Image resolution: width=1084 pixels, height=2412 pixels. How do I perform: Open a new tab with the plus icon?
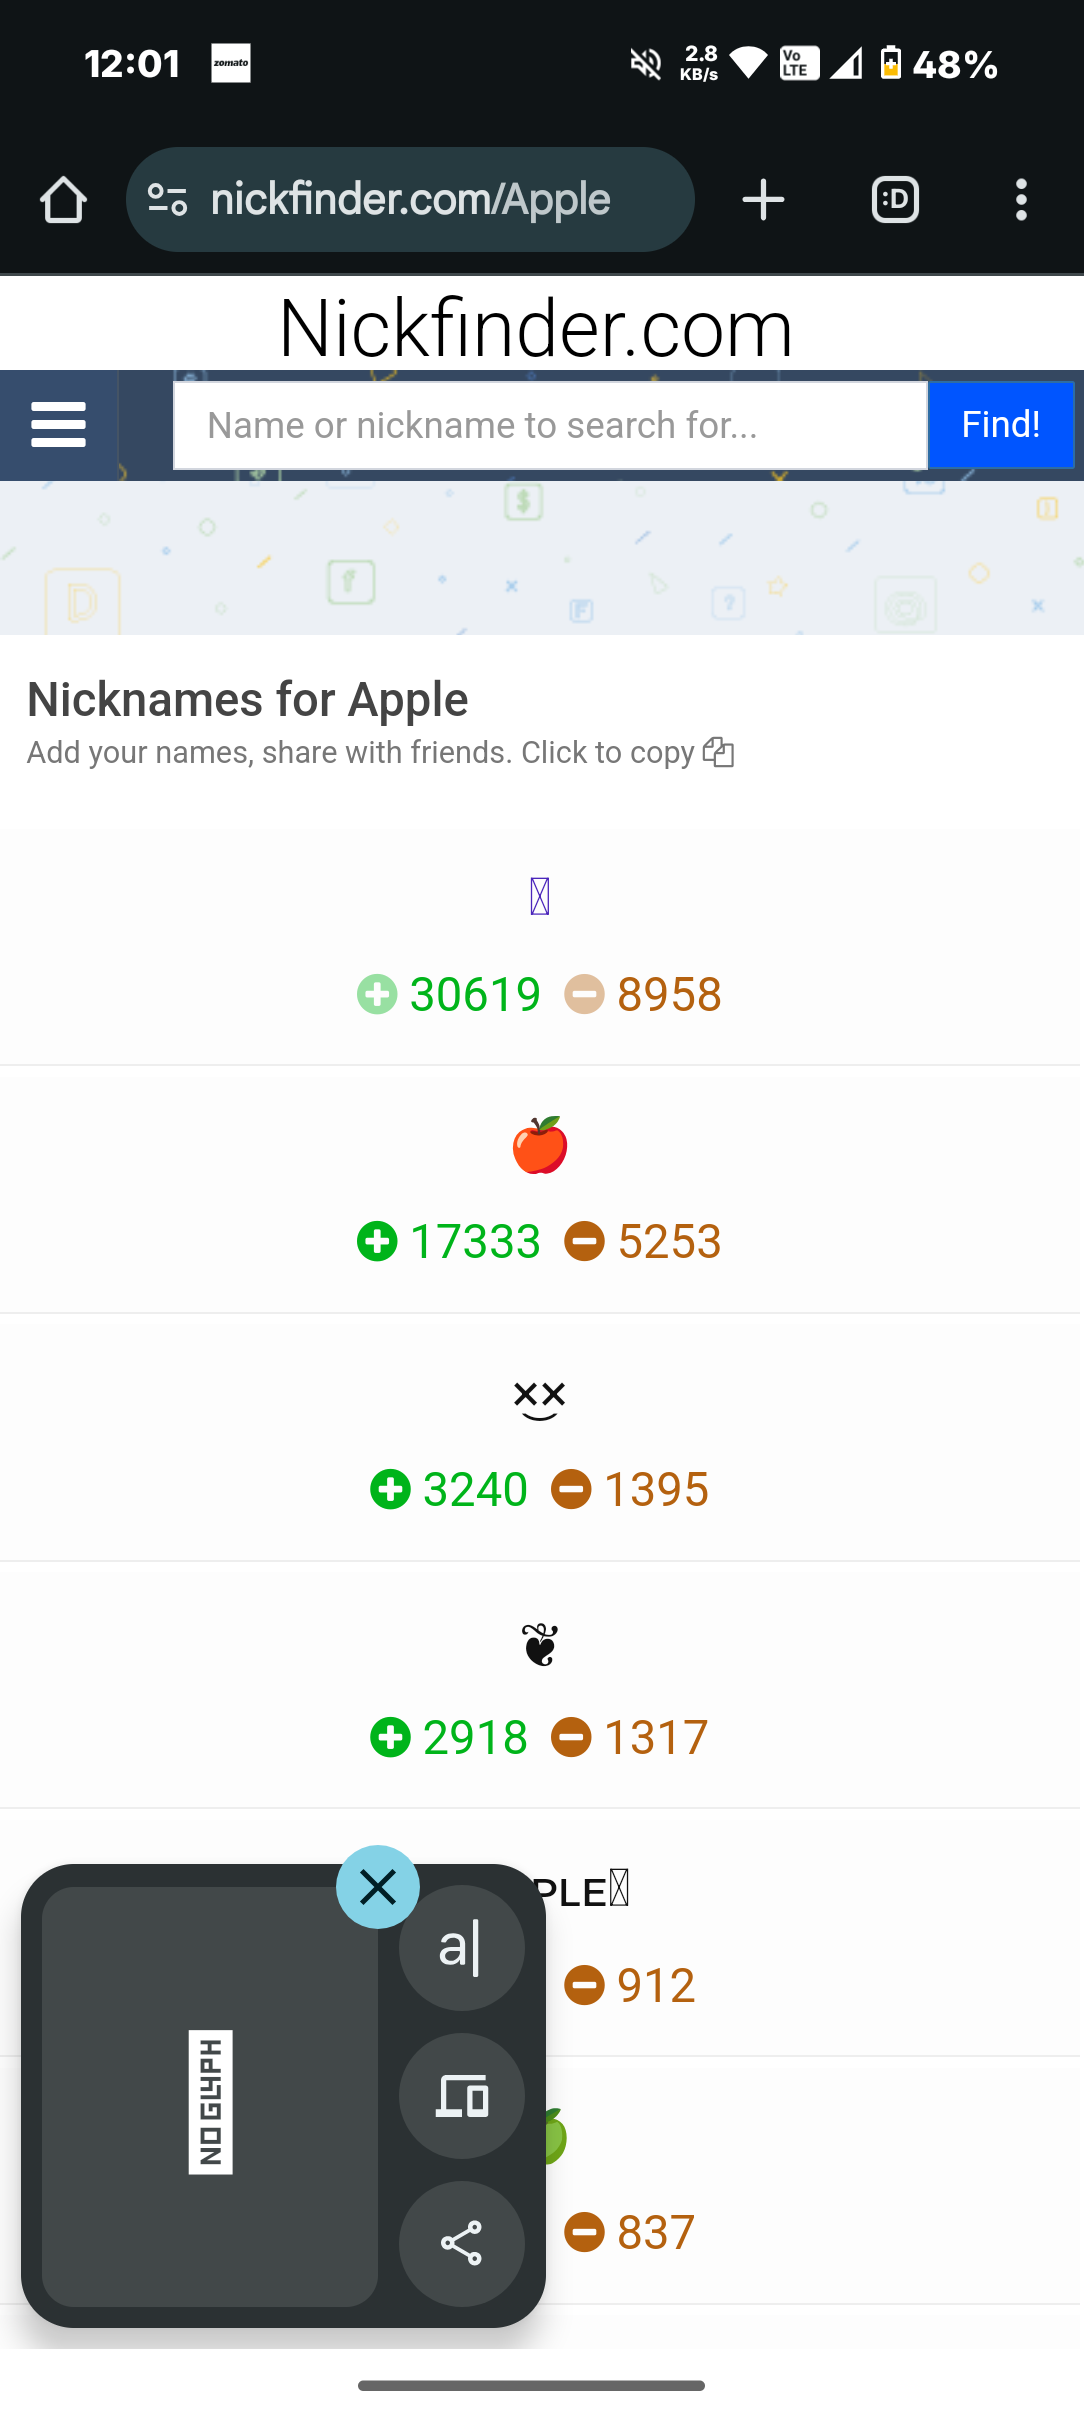(763, 200)
